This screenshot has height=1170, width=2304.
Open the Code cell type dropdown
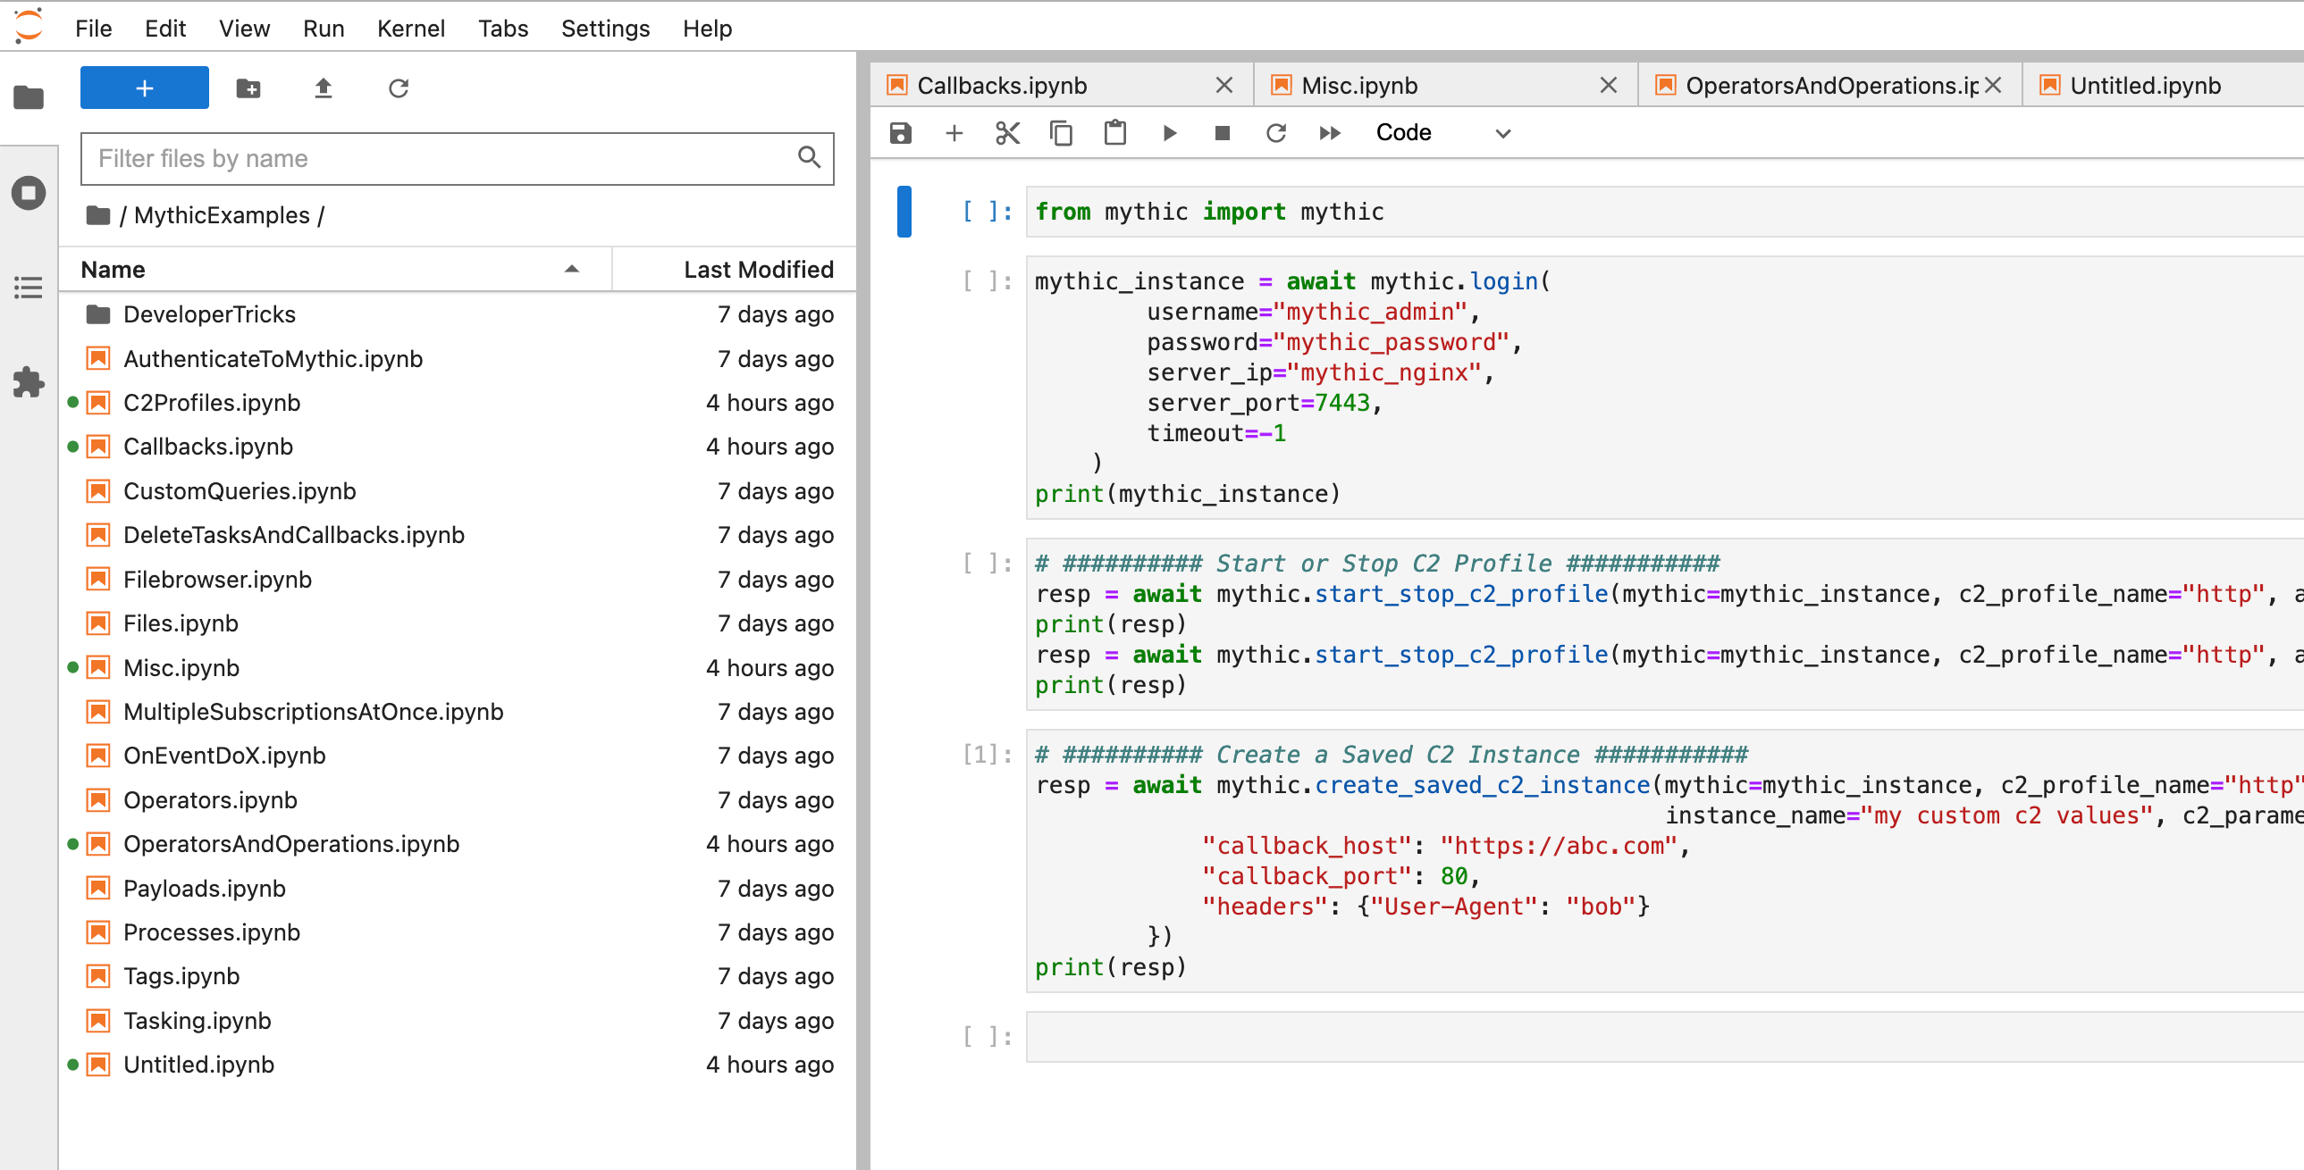pos(1442,133)
